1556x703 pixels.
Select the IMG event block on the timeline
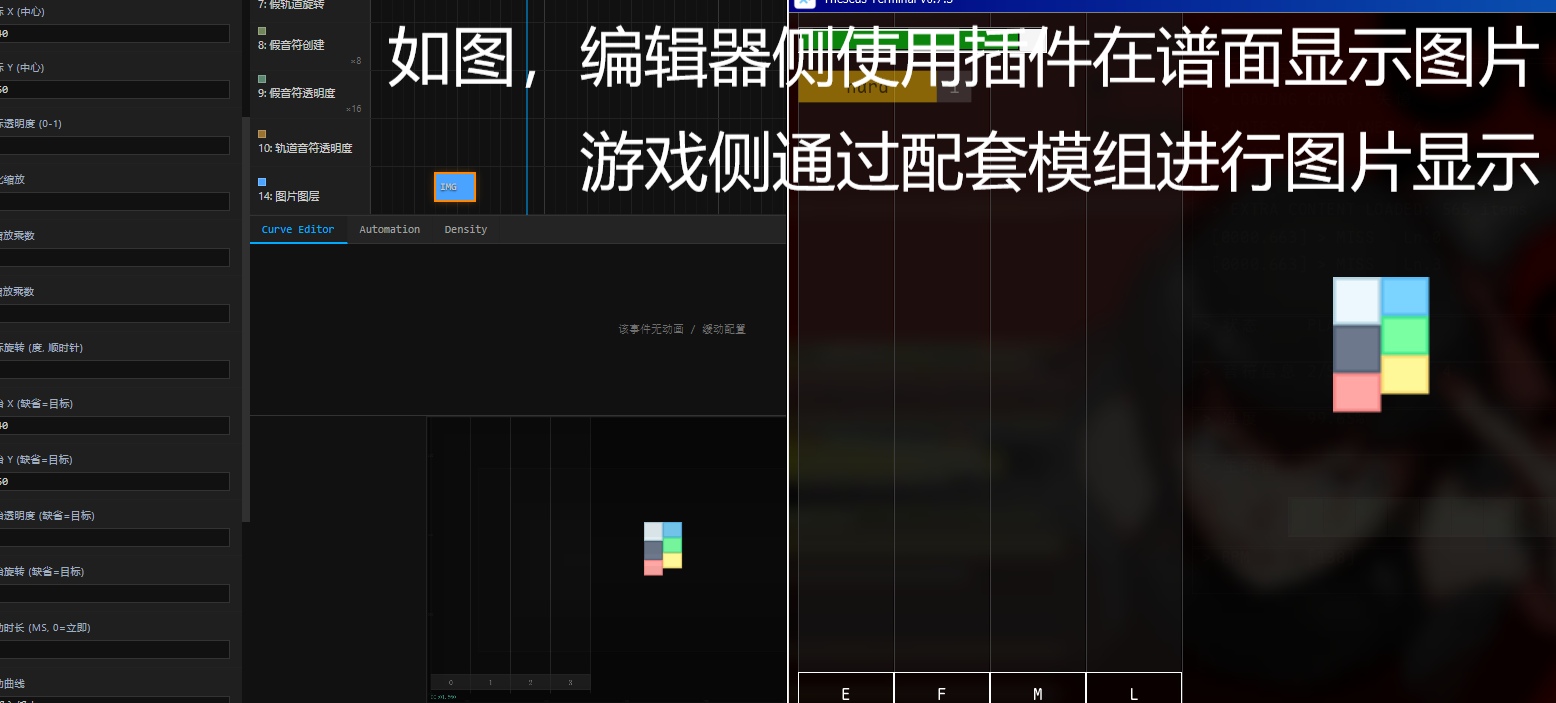(455, 187)
